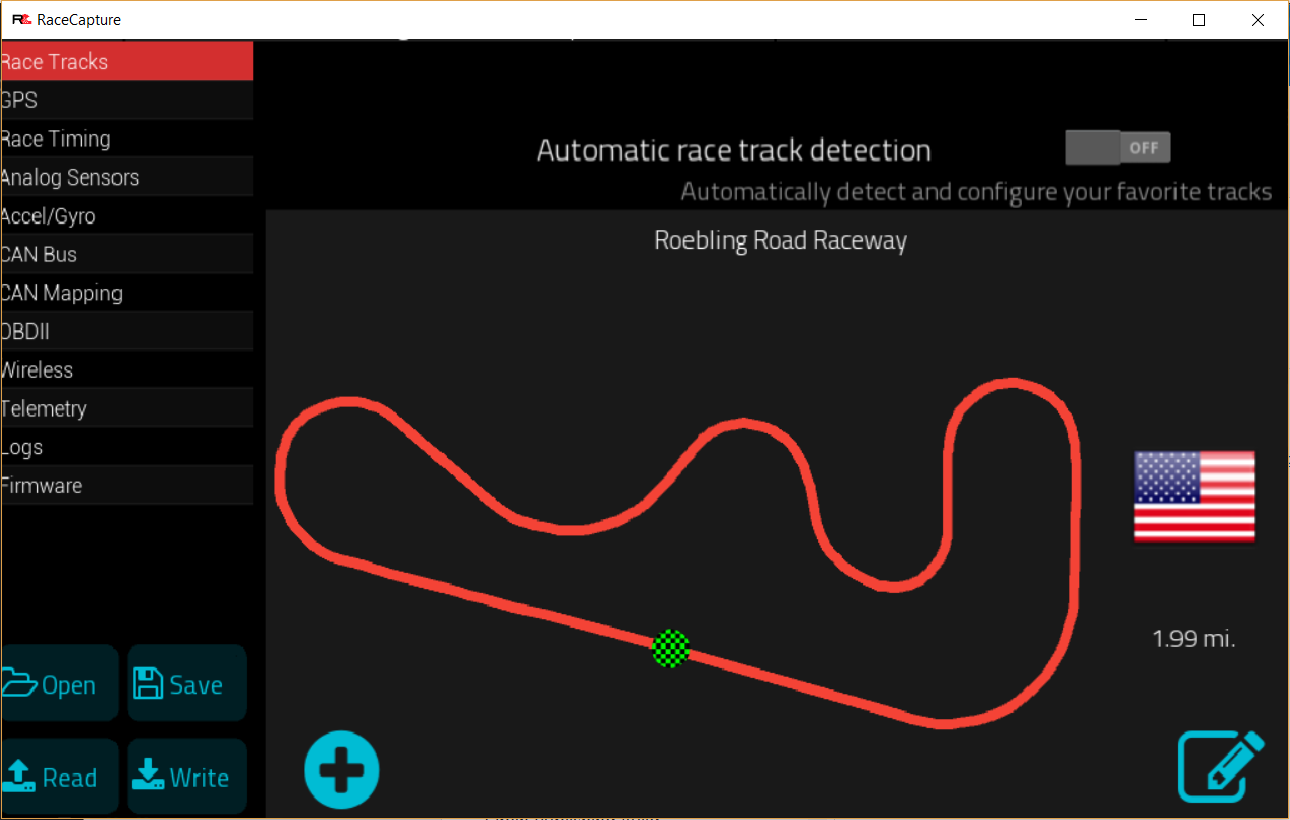Open the Firmware section
This screenshot has width=1290, height=820.
tap(126, 486)
